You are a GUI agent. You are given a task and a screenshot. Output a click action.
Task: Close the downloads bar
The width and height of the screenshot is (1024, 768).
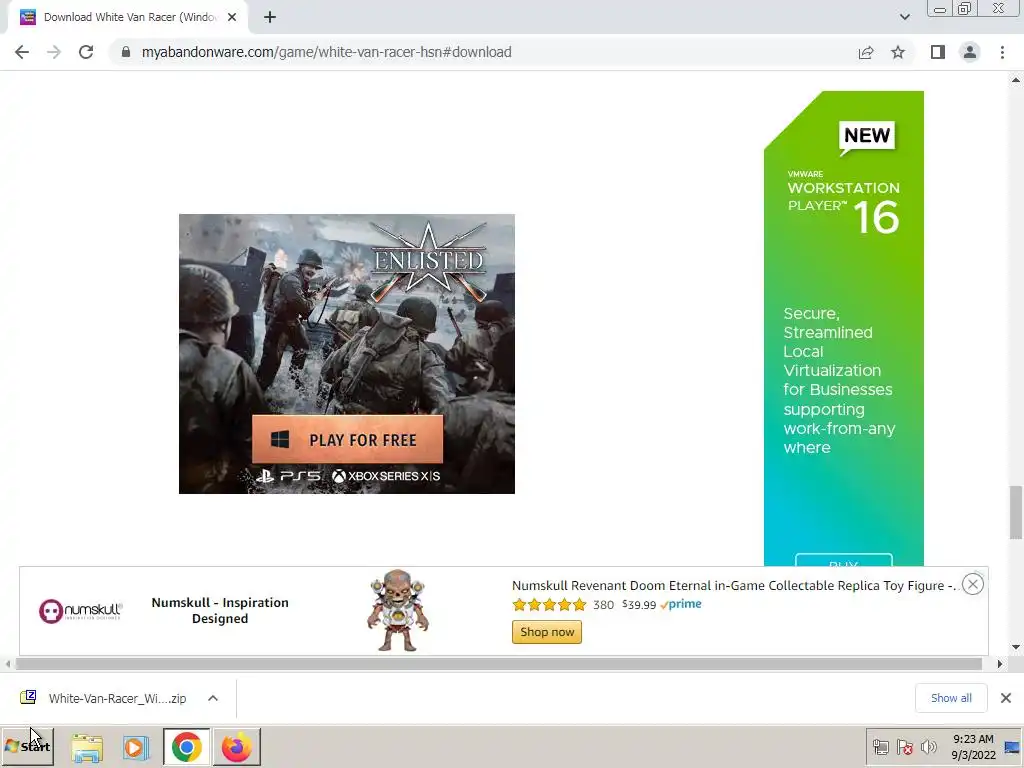click(x=1006, y=698)
